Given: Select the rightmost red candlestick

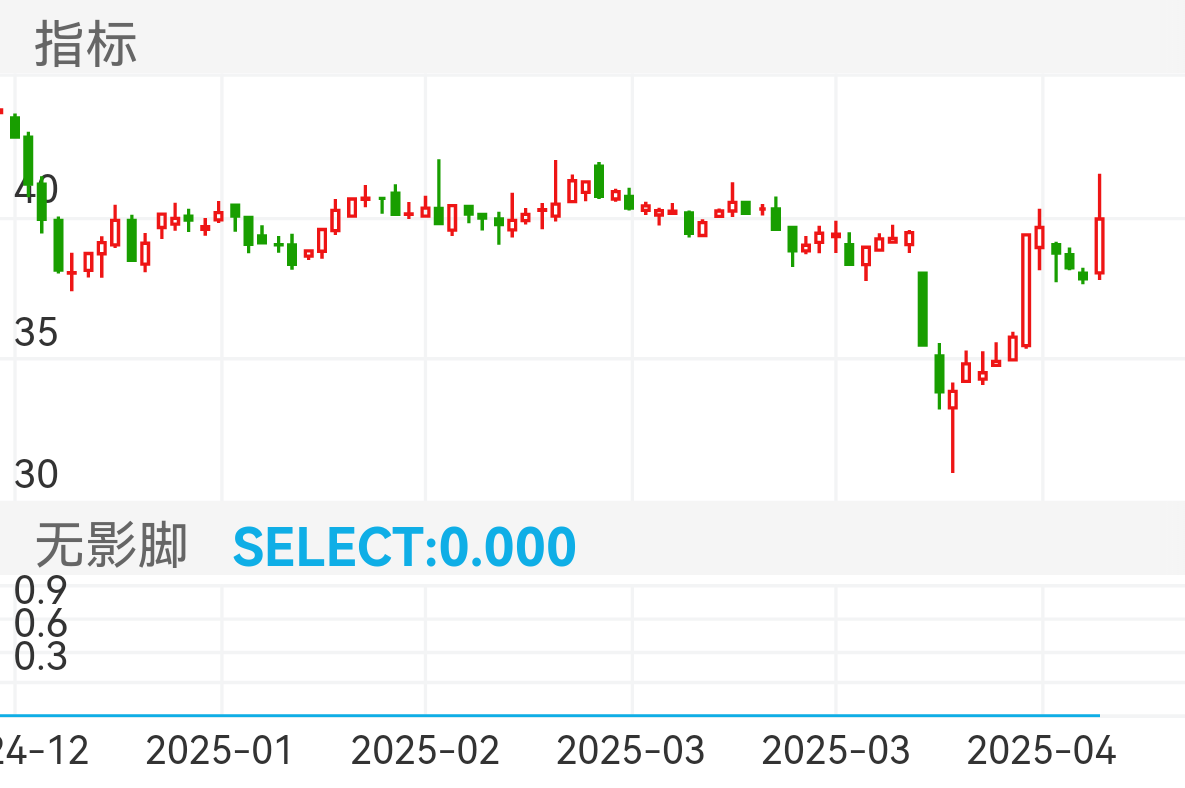Looking at the screenshot, I should tap(1099, 245).
